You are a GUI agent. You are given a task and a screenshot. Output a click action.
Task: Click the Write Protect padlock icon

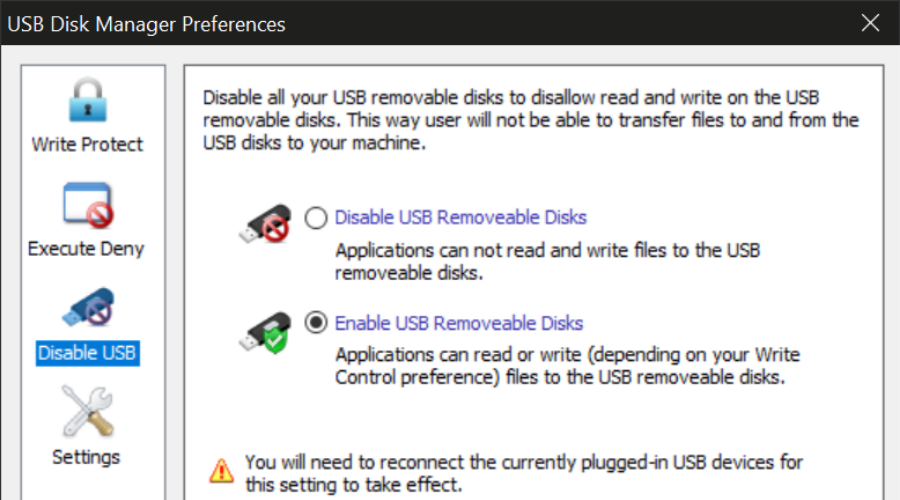click(x=87, y=102)
